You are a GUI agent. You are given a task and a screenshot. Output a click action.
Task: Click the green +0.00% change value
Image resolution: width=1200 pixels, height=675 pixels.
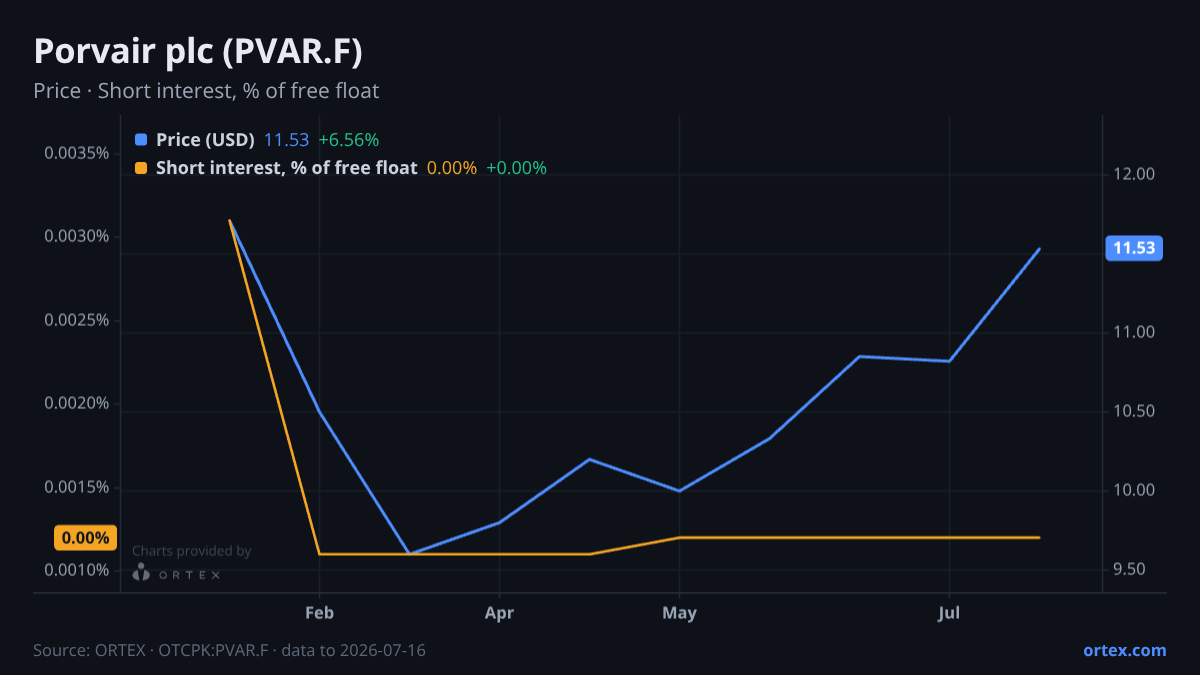(516, 168)
